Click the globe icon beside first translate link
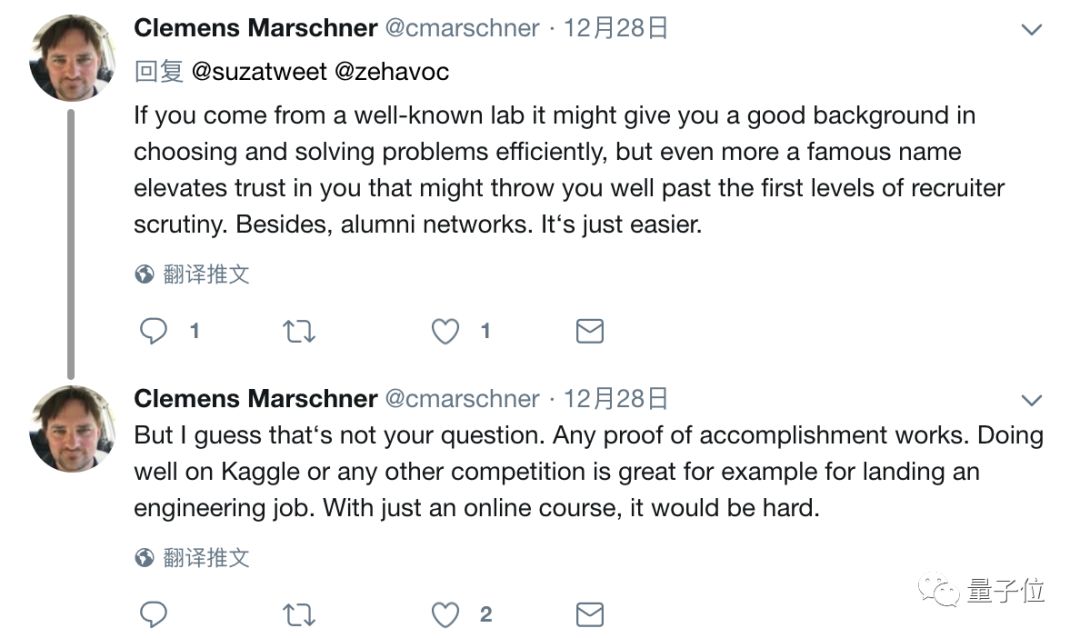The image size is (1080, 638). tap(144, 274)
